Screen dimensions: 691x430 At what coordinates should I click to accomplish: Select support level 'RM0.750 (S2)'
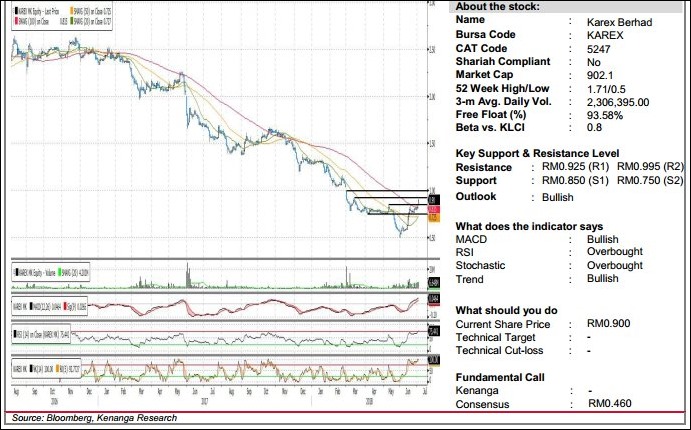pyautogui.click(x=650, y=180)
